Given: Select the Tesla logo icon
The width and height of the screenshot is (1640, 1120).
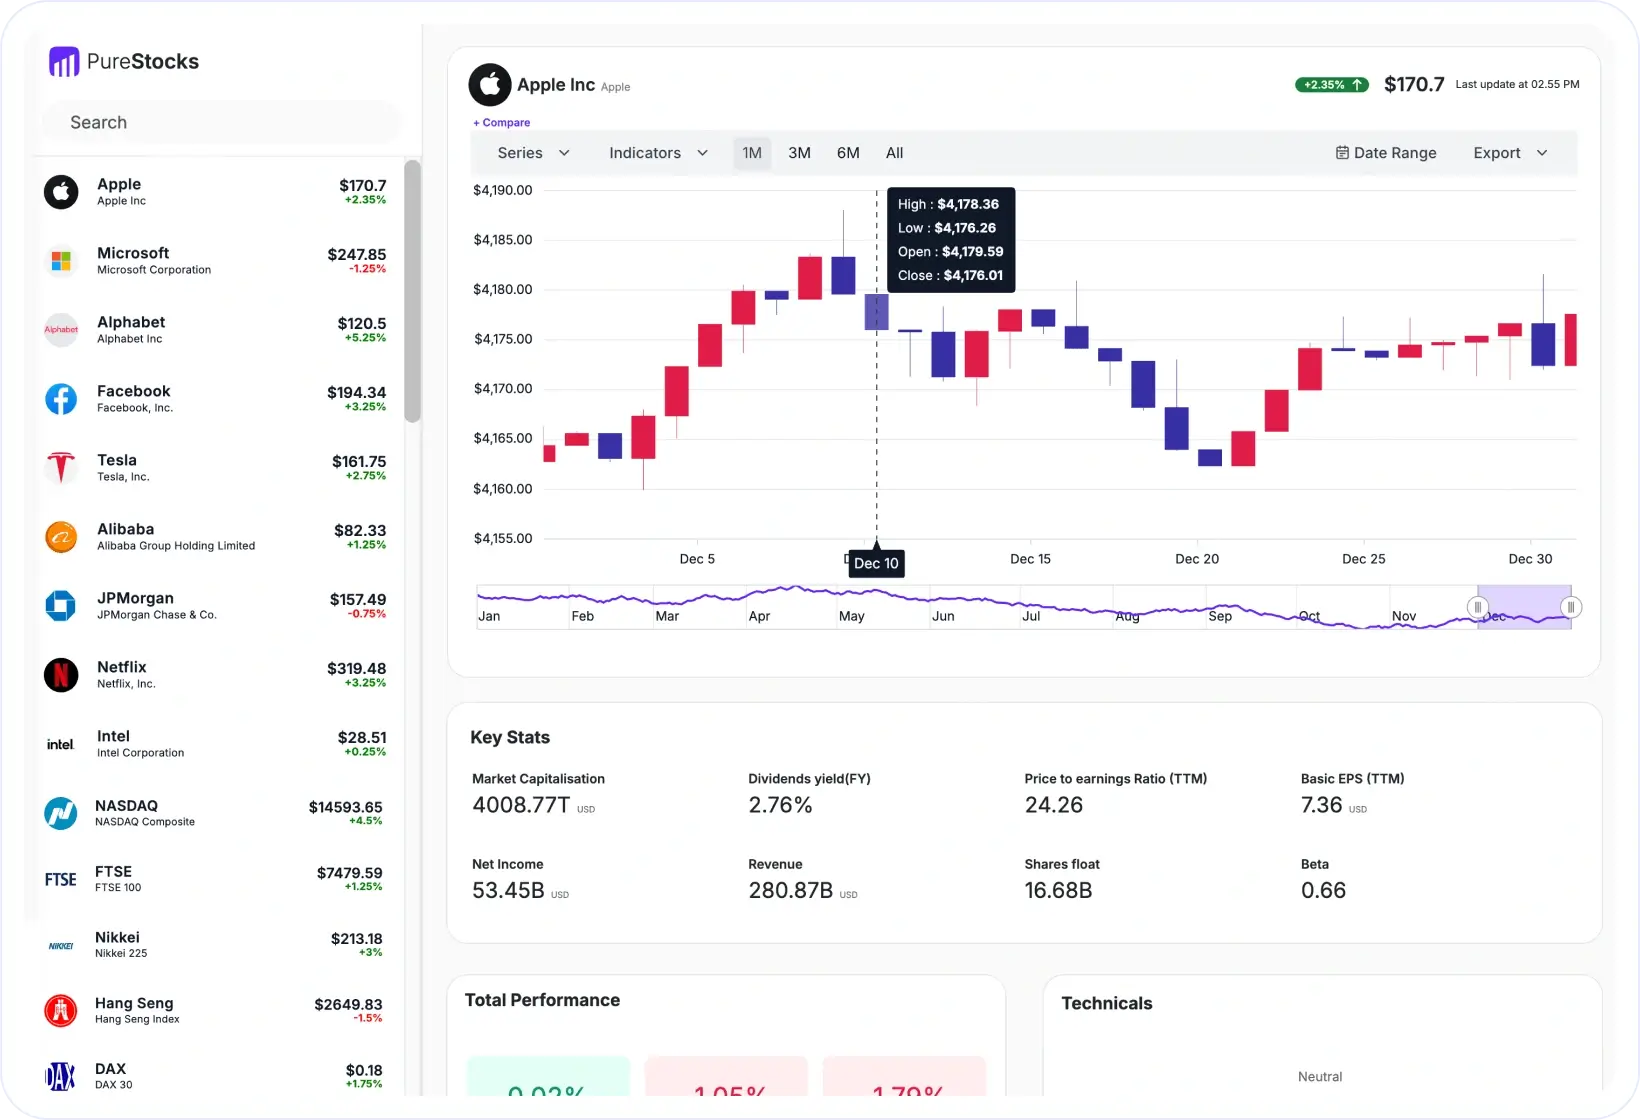Looking at the screenshot, I should point(61,467).
